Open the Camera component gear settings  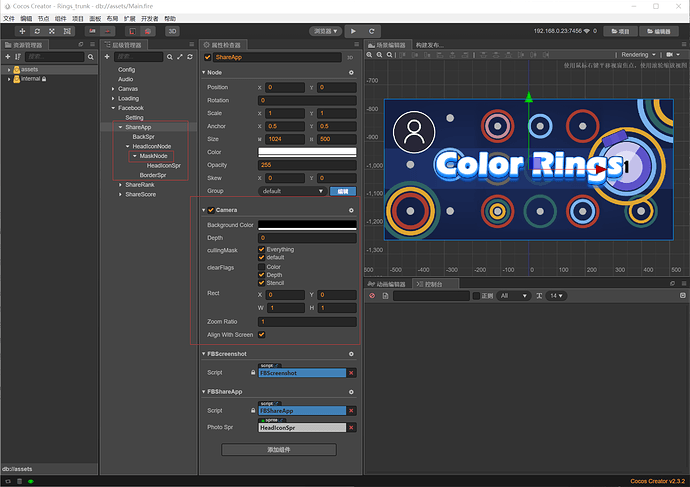[x=351, y=210]
